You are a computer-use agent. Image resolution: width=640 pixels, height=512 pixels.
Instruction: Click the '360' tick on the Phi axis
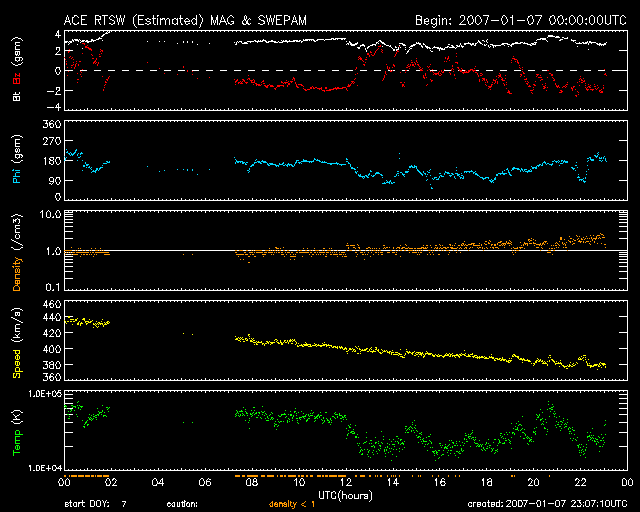point(52,124)
